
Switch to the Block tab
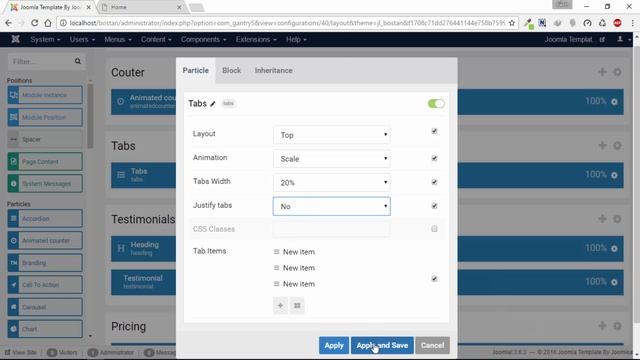point(231,71)
